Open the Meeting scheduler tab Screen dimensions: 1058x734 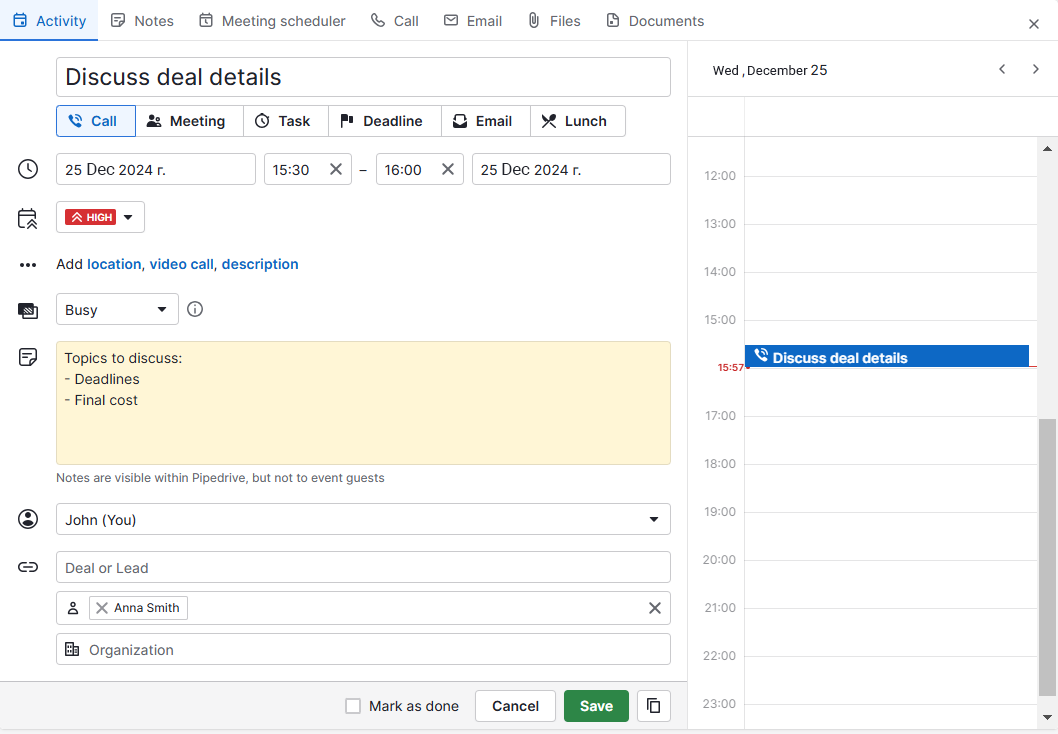tap(272, 21)
